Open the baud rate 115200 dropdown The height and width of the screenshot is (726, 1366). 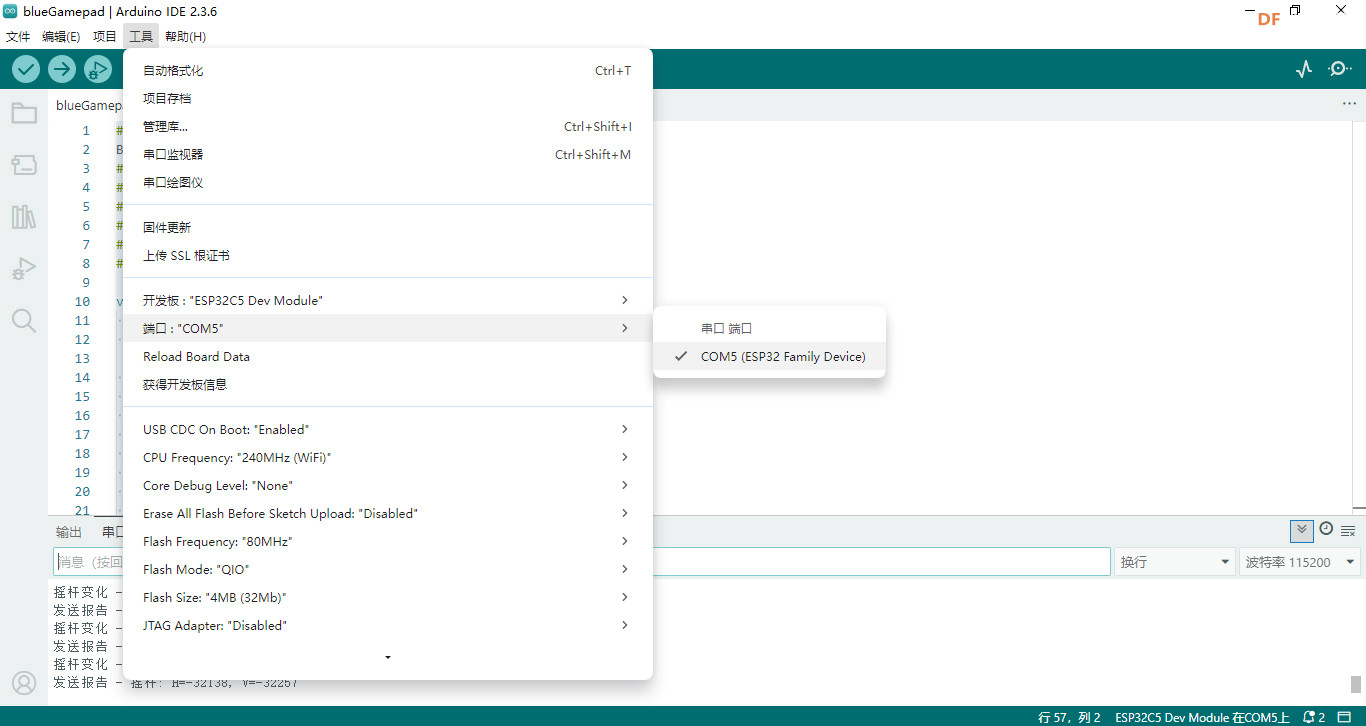(x=1299, y=562)
